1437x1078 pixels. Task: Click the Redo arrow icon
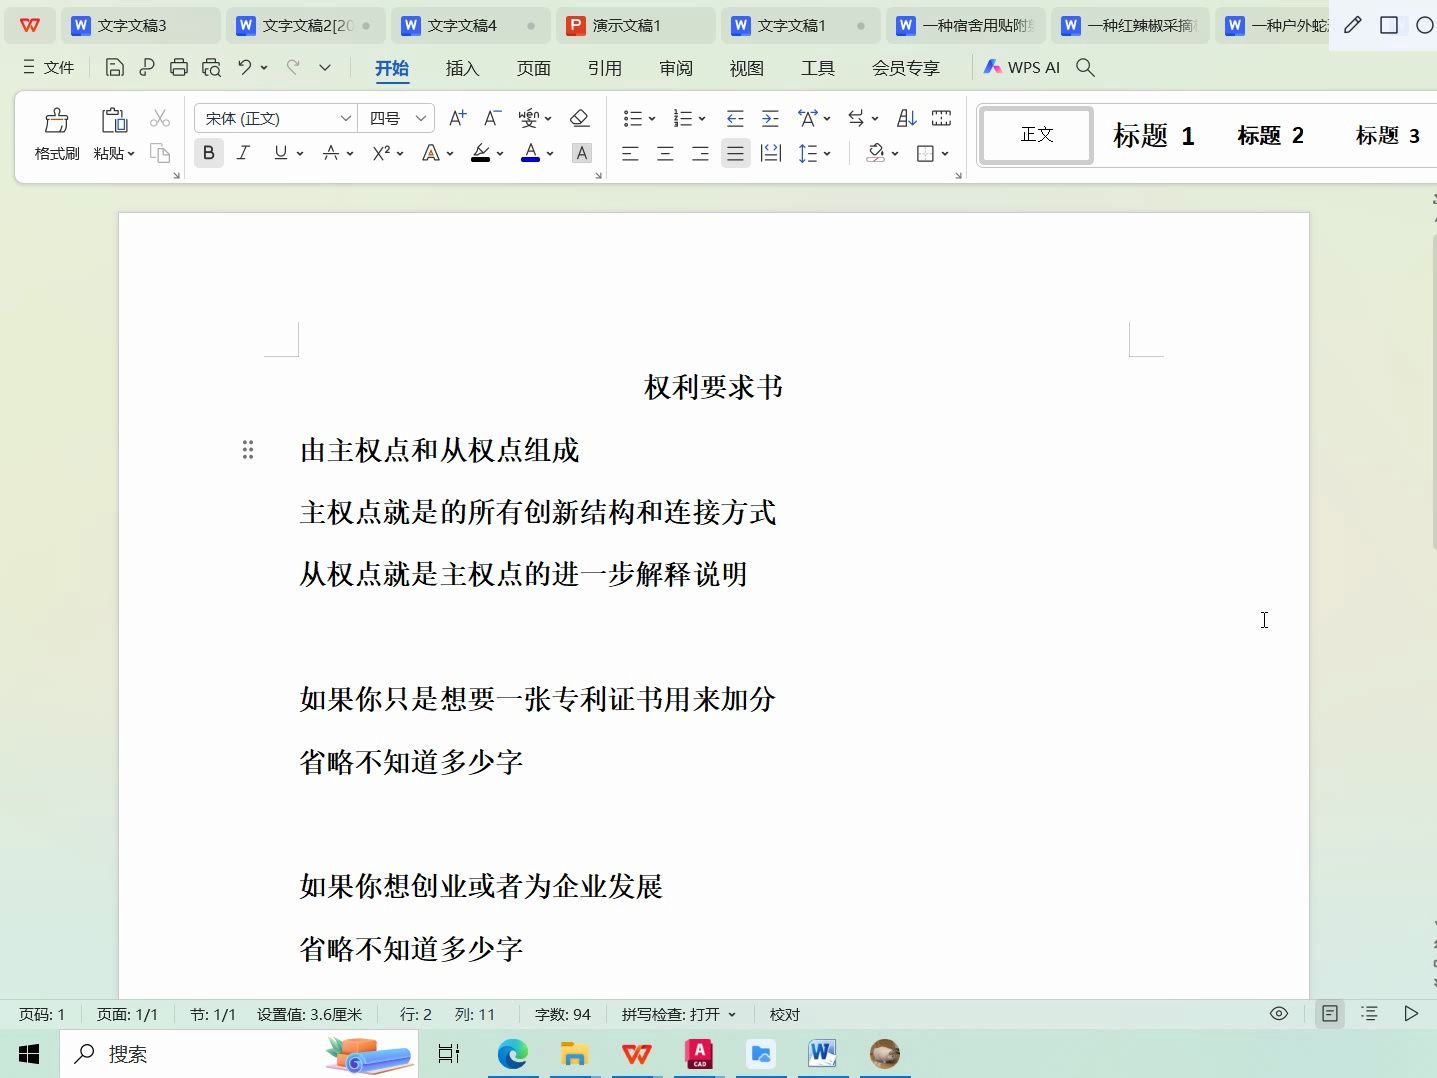(293, 67)
